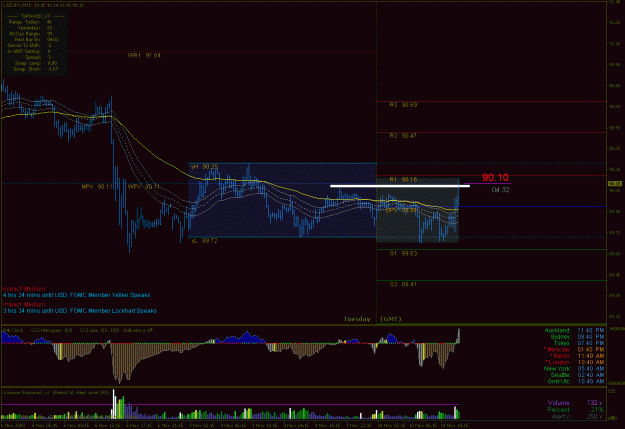
Task: Click the yH 90.25 yesterday-high label
Action: (204, 167)
